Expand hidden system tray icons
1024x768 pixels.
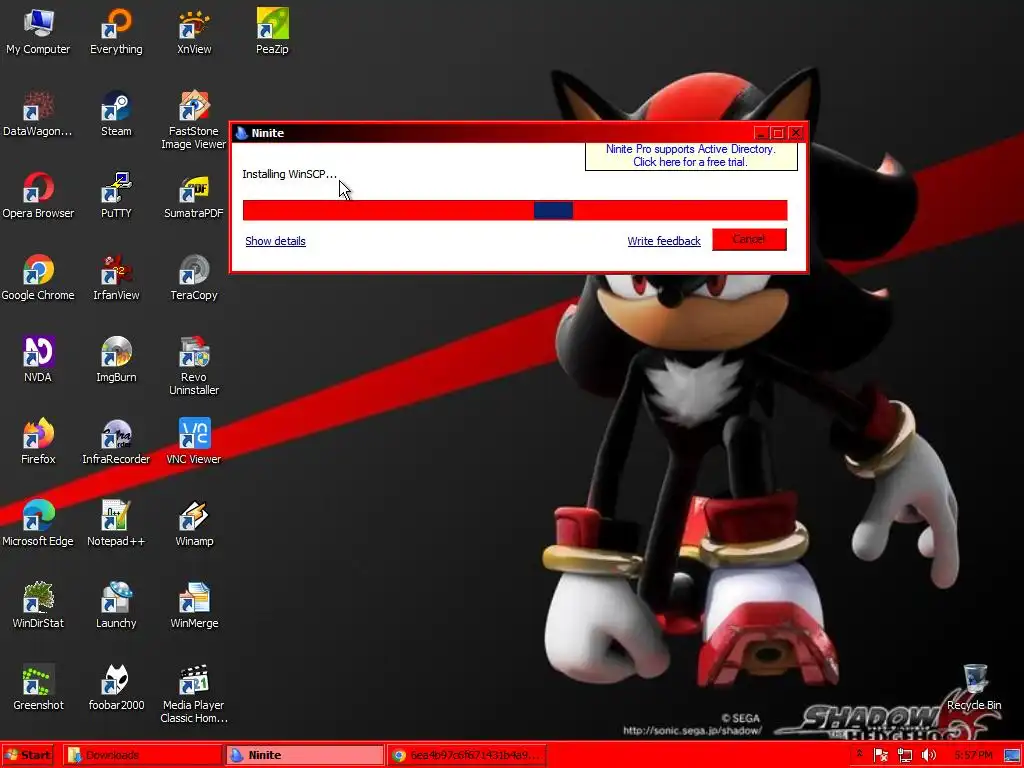(859, 755)
